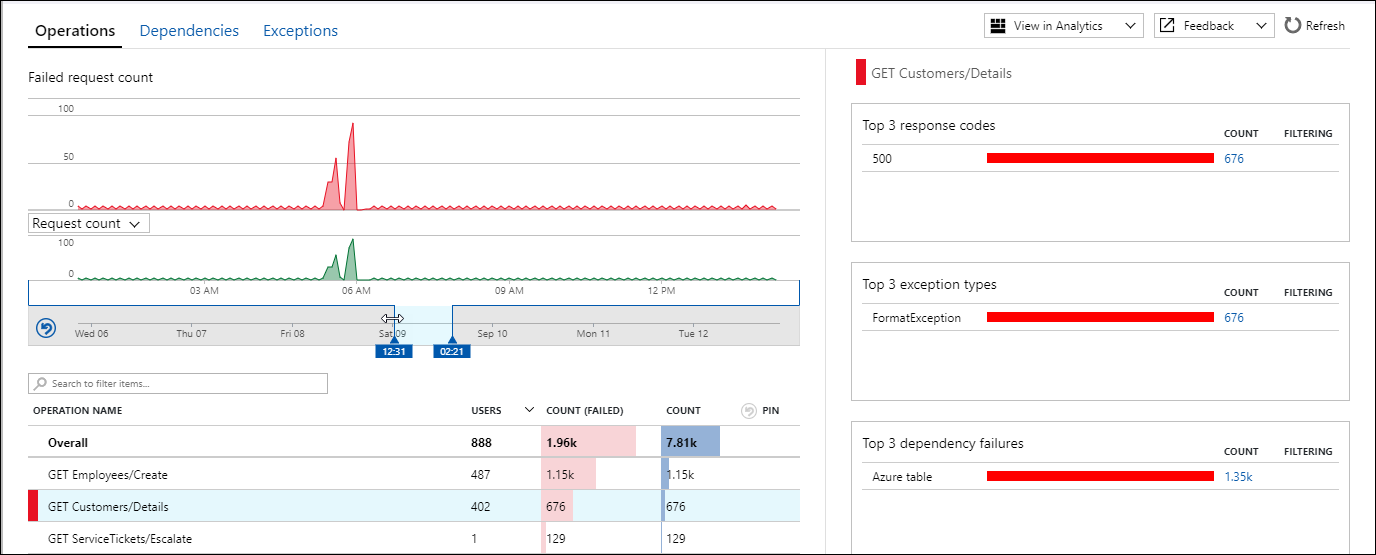Image resolution: width=1376 pixels, height=555 pixels.
Task: Focus the Search to filter items field
Action: point(185,384)
